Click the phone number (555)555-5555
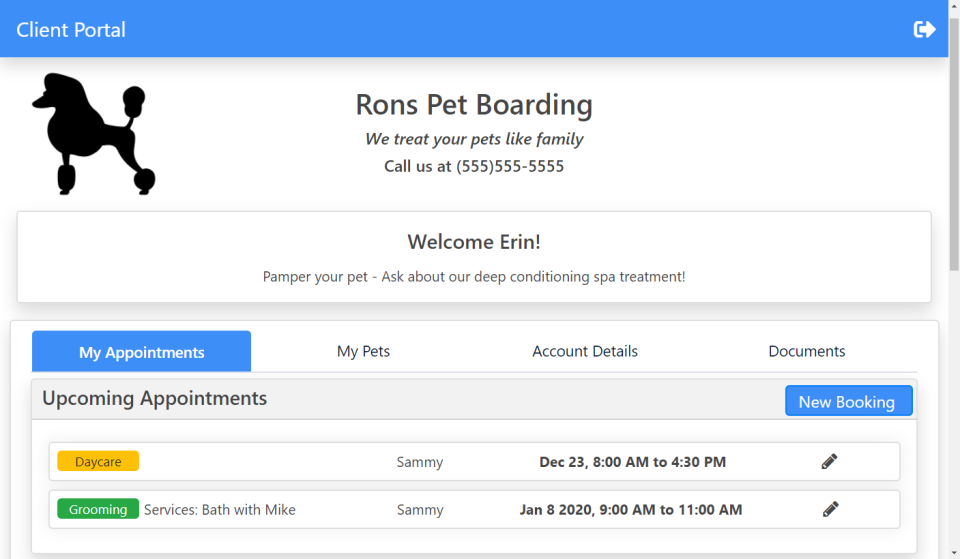The image size is (960, 559). point(510,166)
